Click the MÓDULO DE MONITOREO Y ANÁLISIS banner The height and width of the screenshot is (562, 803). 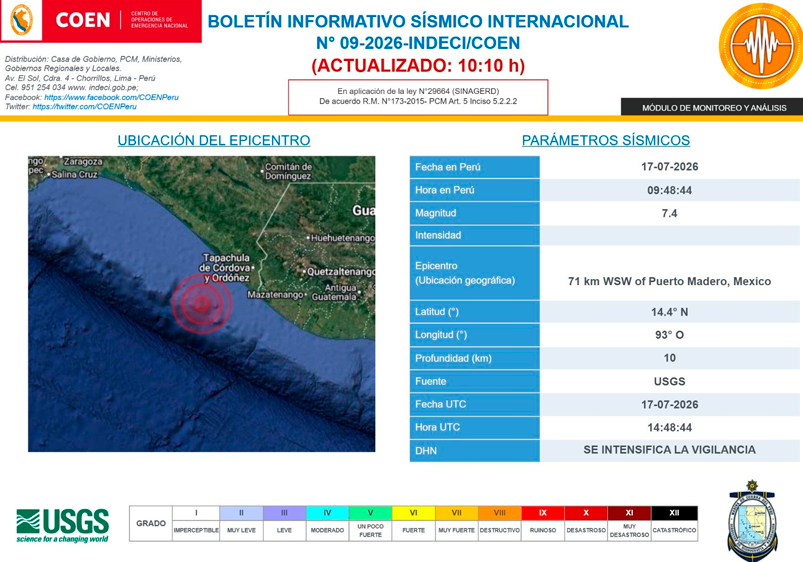714,108
